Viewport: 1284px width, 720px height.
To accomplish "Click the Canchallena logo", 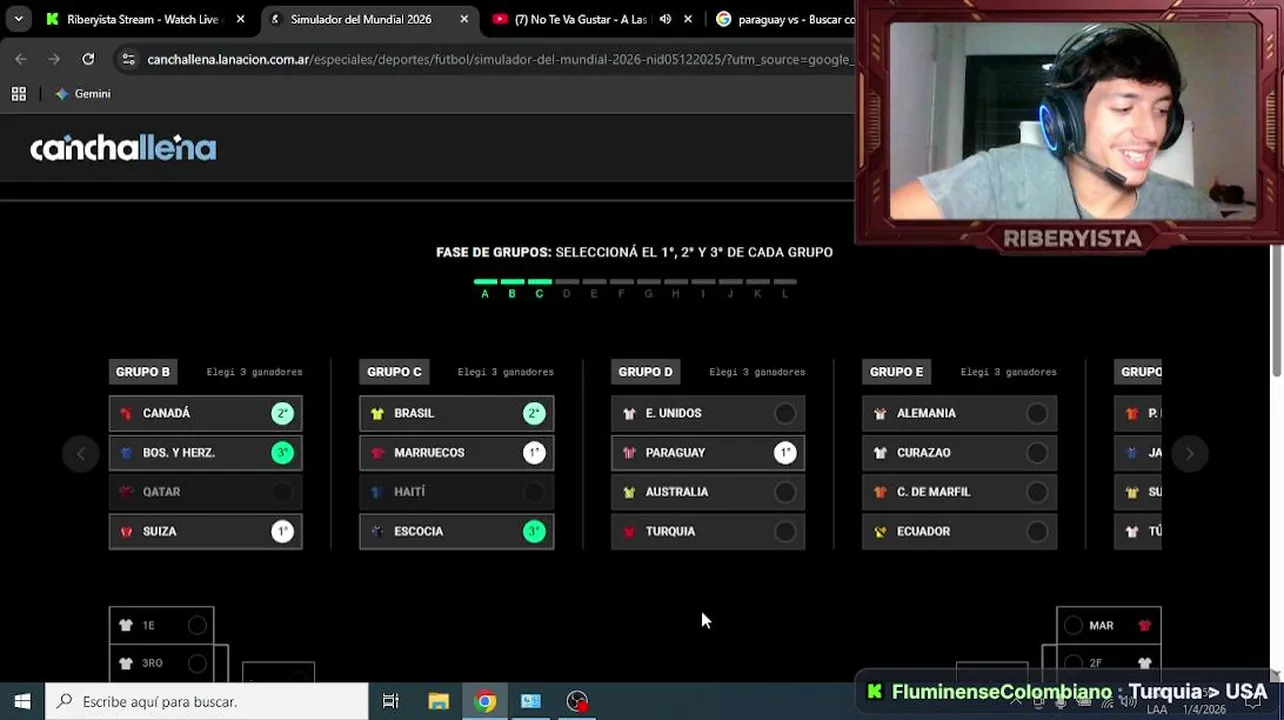I will [x=123, y=148].
